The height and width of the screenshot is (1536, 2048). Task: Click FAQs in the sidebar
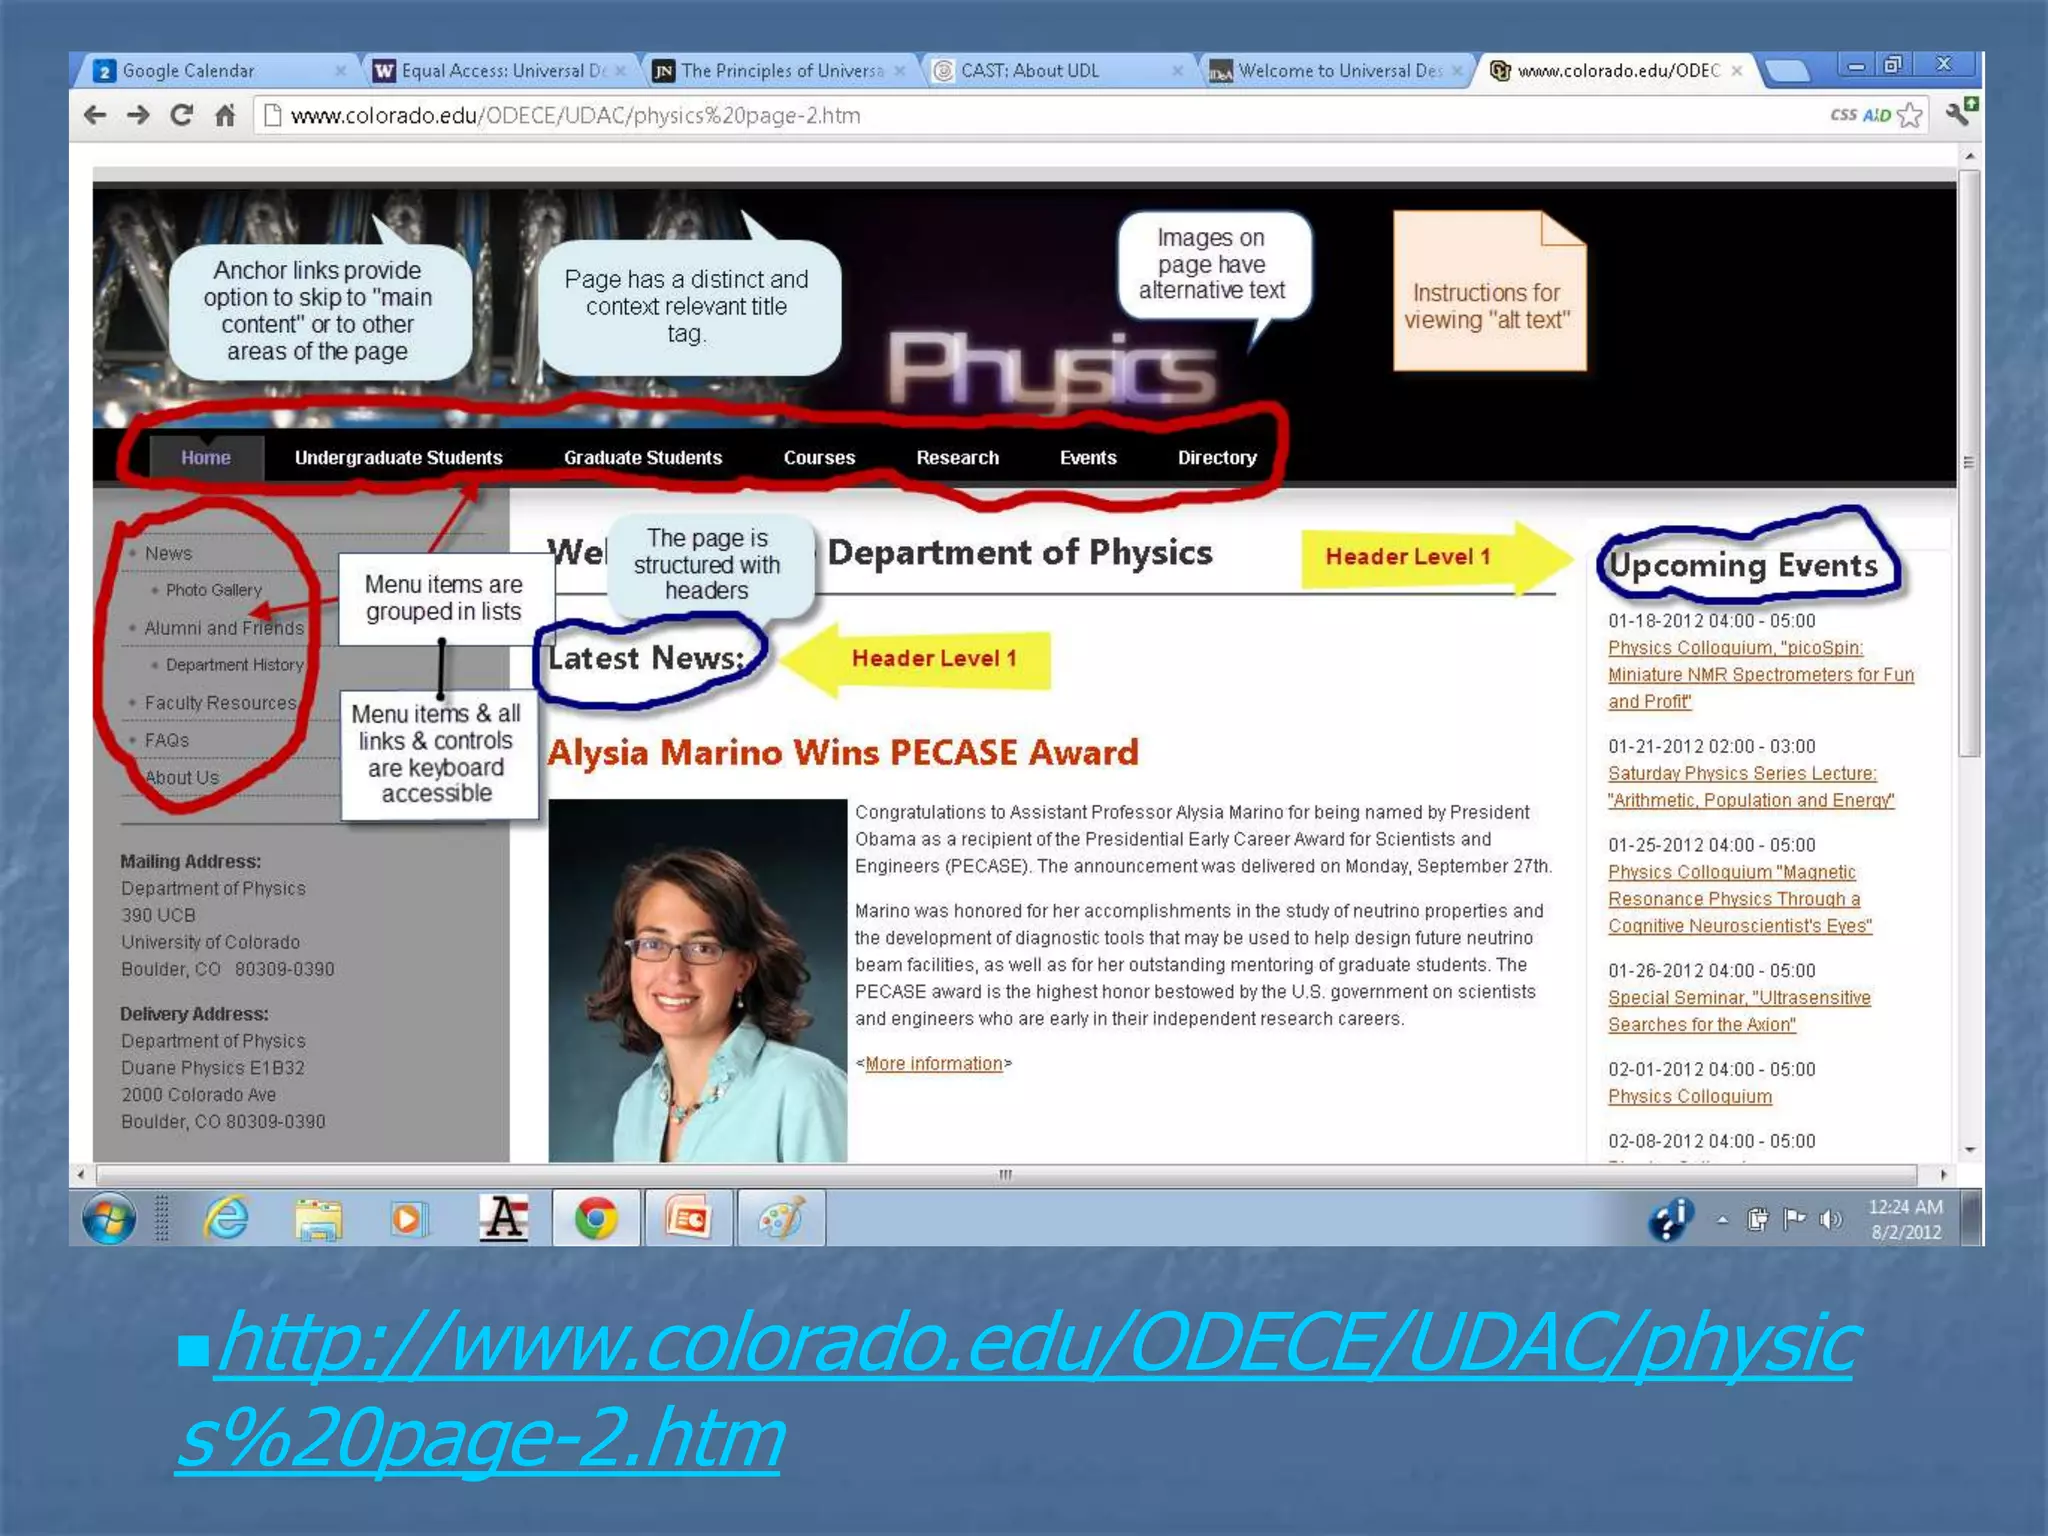click(166, 740)
